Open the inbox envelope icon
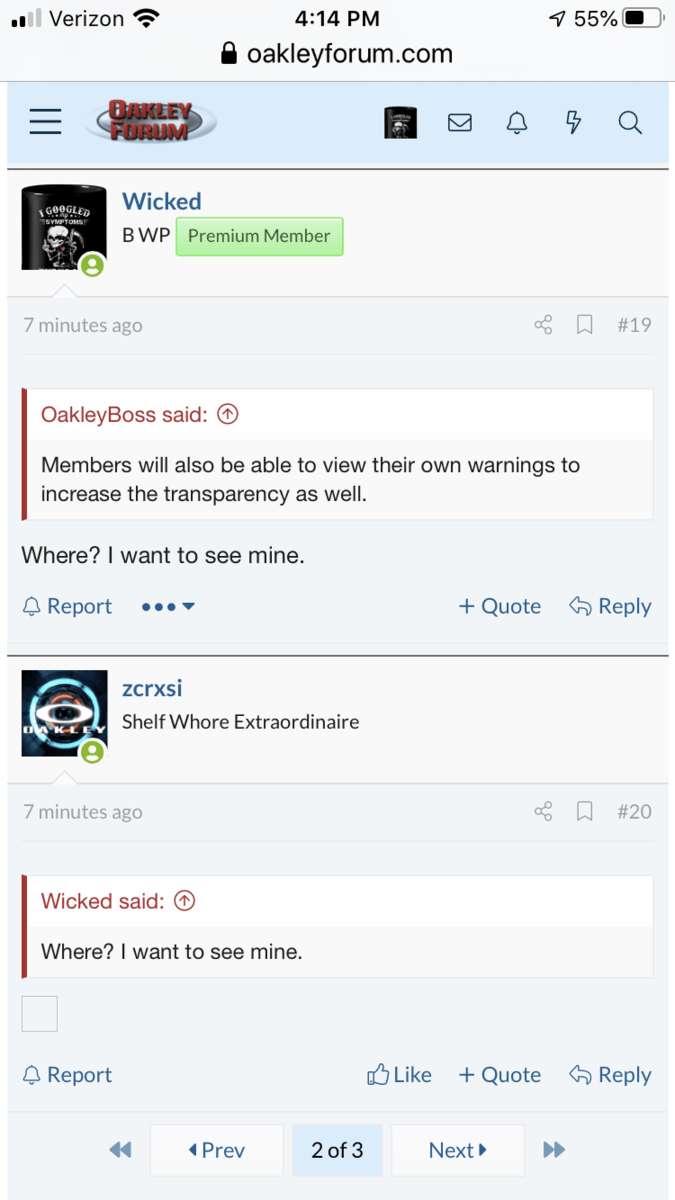 pyautogui.click(x=459, y=122)
